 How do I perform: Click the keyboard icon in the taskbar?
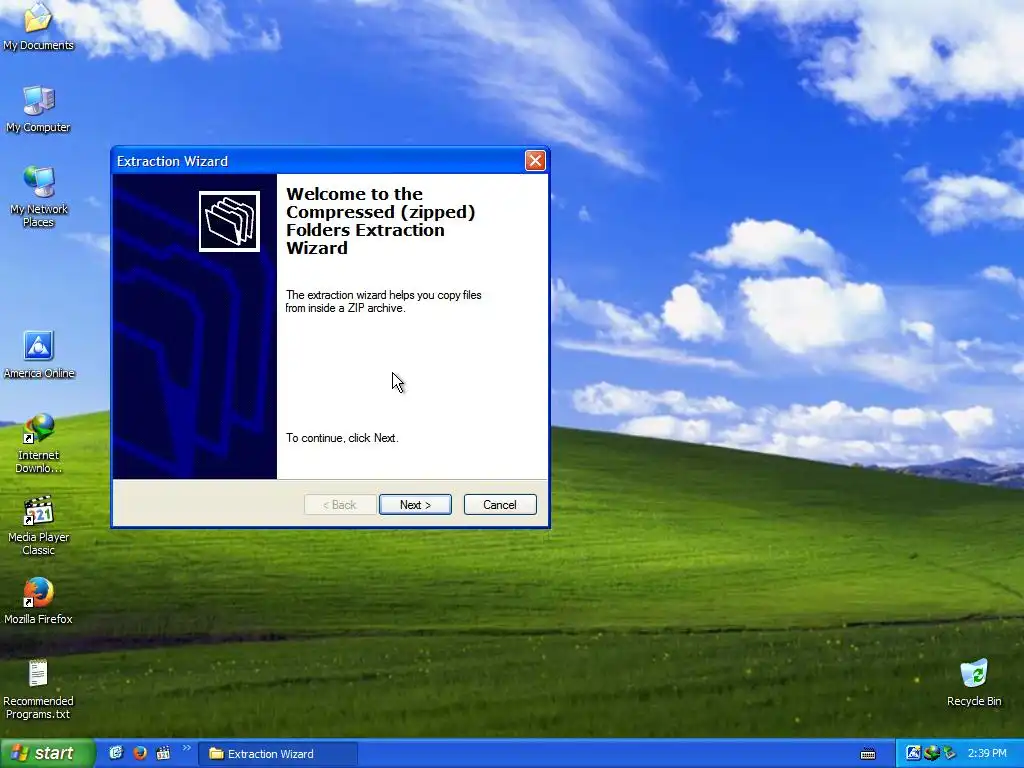coord(868,754)
